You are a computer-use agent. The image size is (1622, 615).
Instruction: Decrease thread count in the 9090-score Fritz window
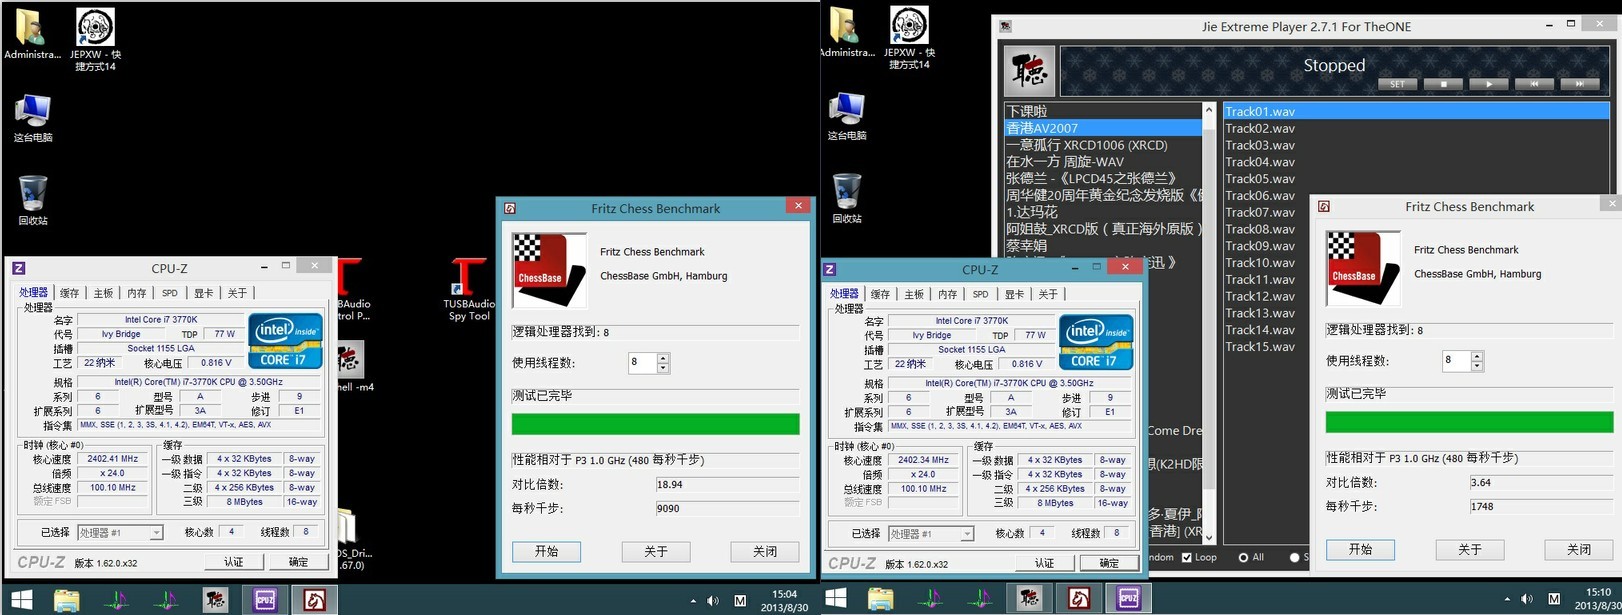tap(663, 368)
